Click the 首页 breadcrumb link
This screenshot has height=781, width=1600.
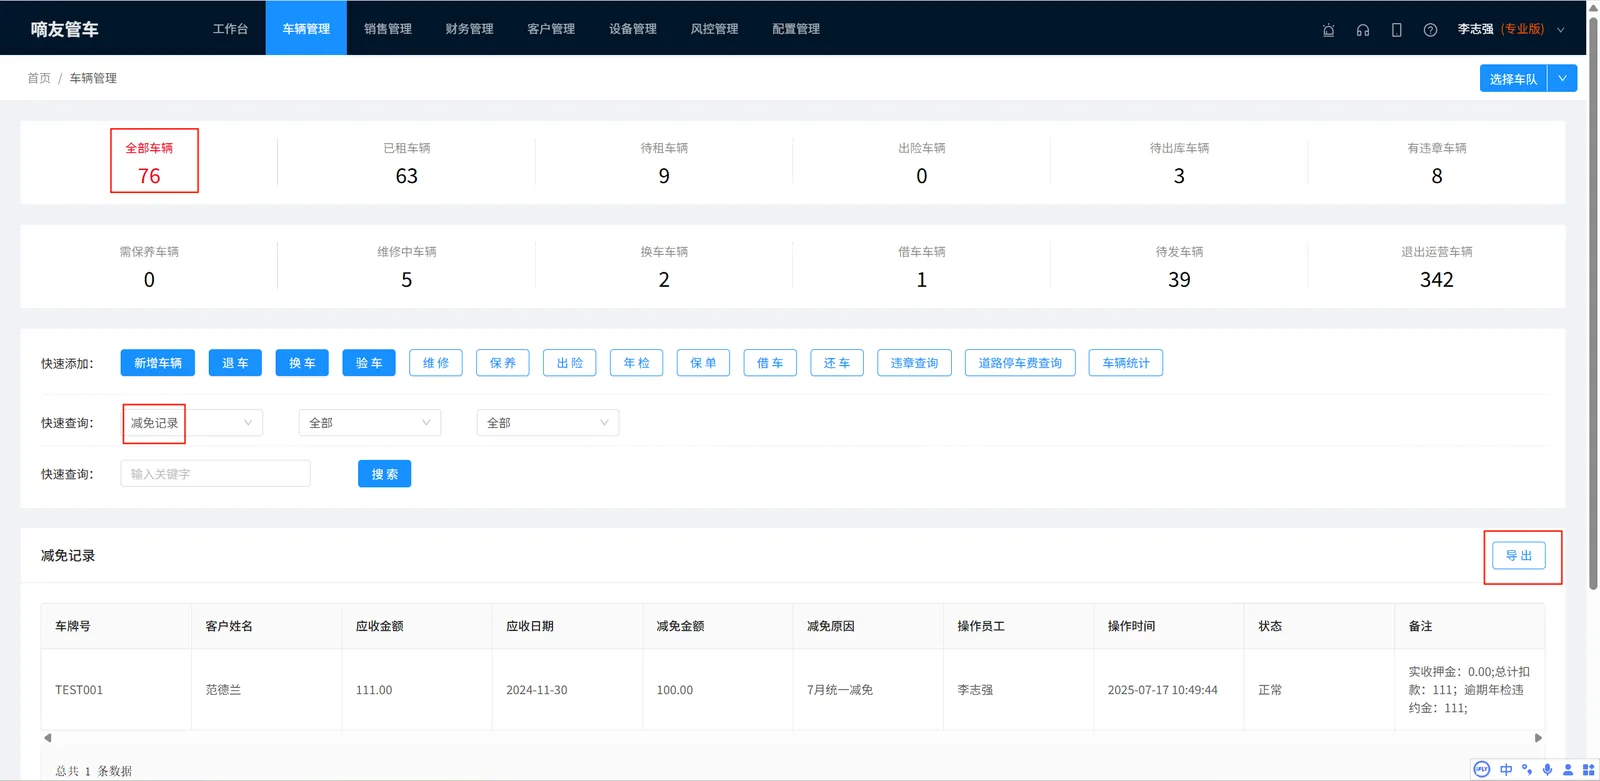39,78
